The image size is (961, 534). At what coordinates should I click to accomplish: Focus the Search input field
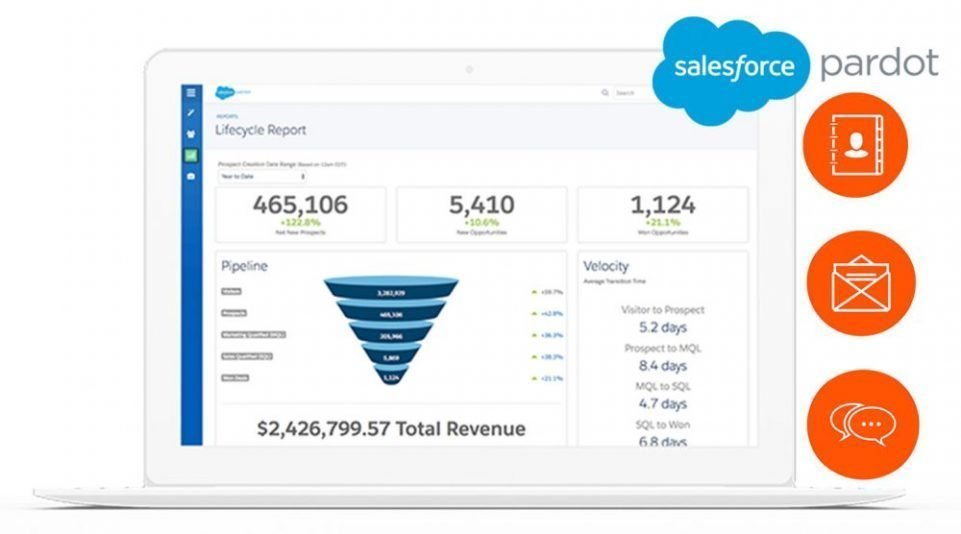(x=631, y=93)
